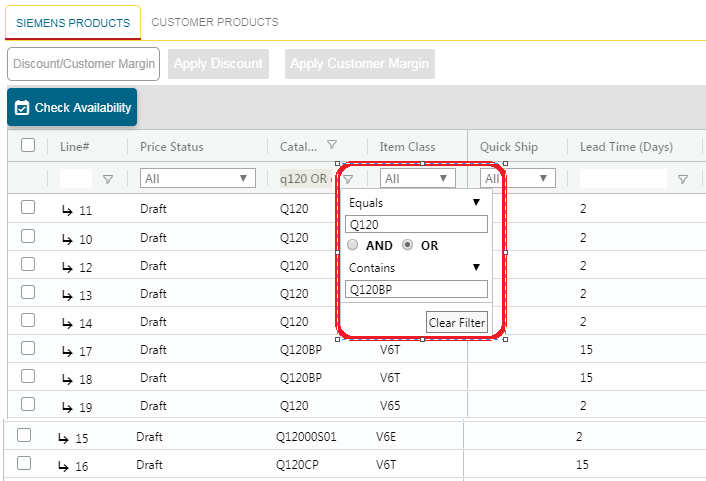Image resolution: width=706 pixels, height=481 pixels.
Task: Click Draft status in line 16
Action: [x=149, y=465]
